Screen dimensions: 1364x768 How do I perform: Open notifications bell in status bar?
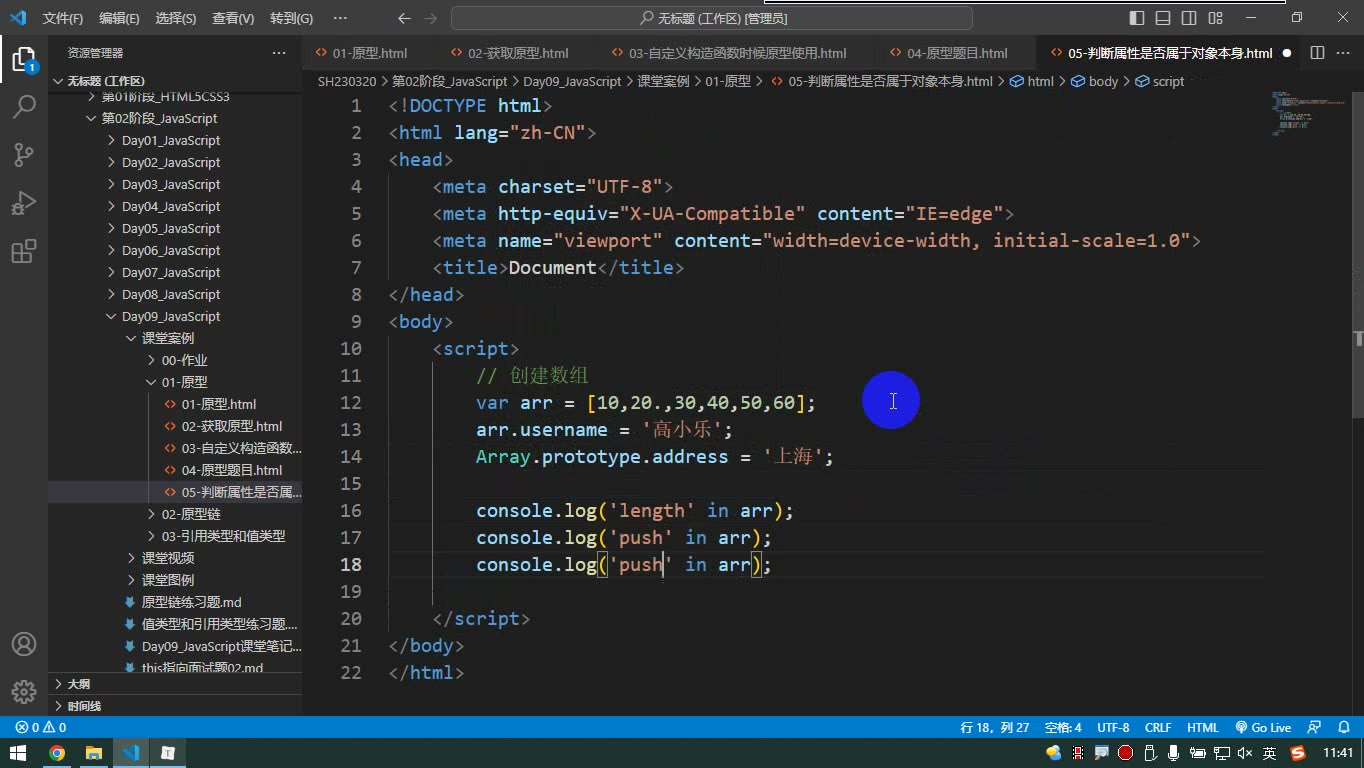[x=1344, y=728]
